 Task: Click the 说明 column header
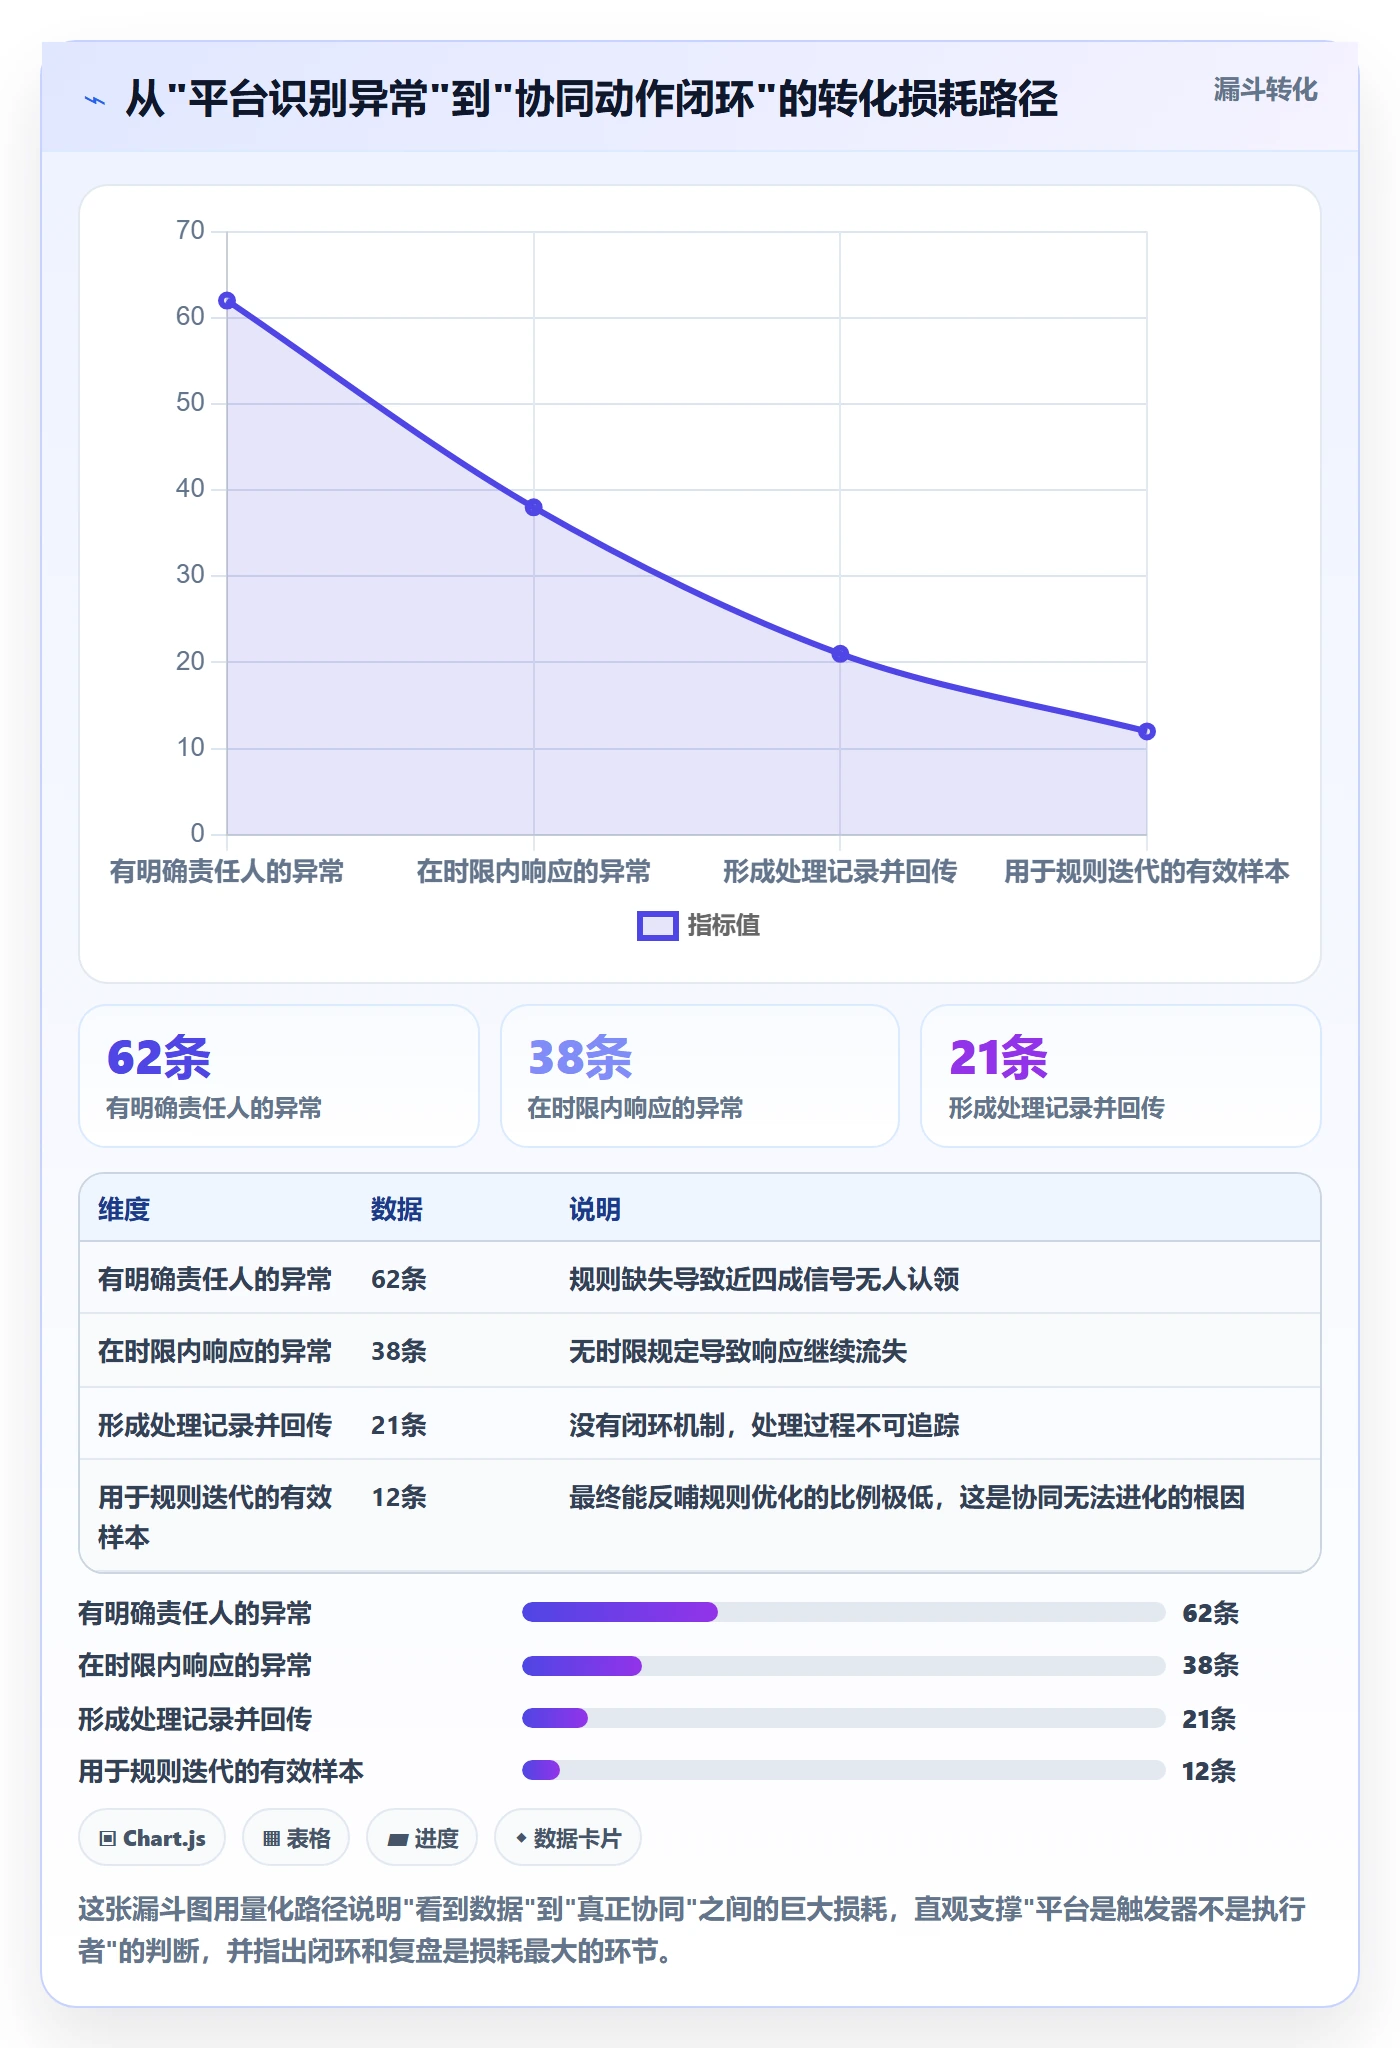click(x=595, y=1209)
